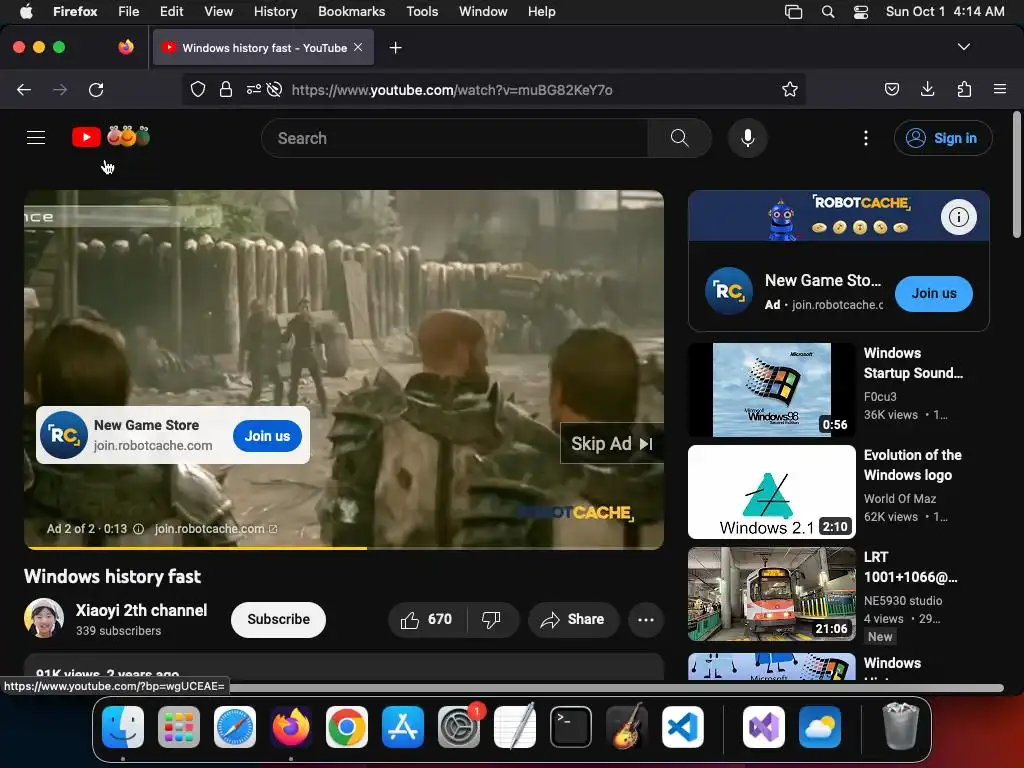Open Firefox extensions puzzle icon

point(964,89)
